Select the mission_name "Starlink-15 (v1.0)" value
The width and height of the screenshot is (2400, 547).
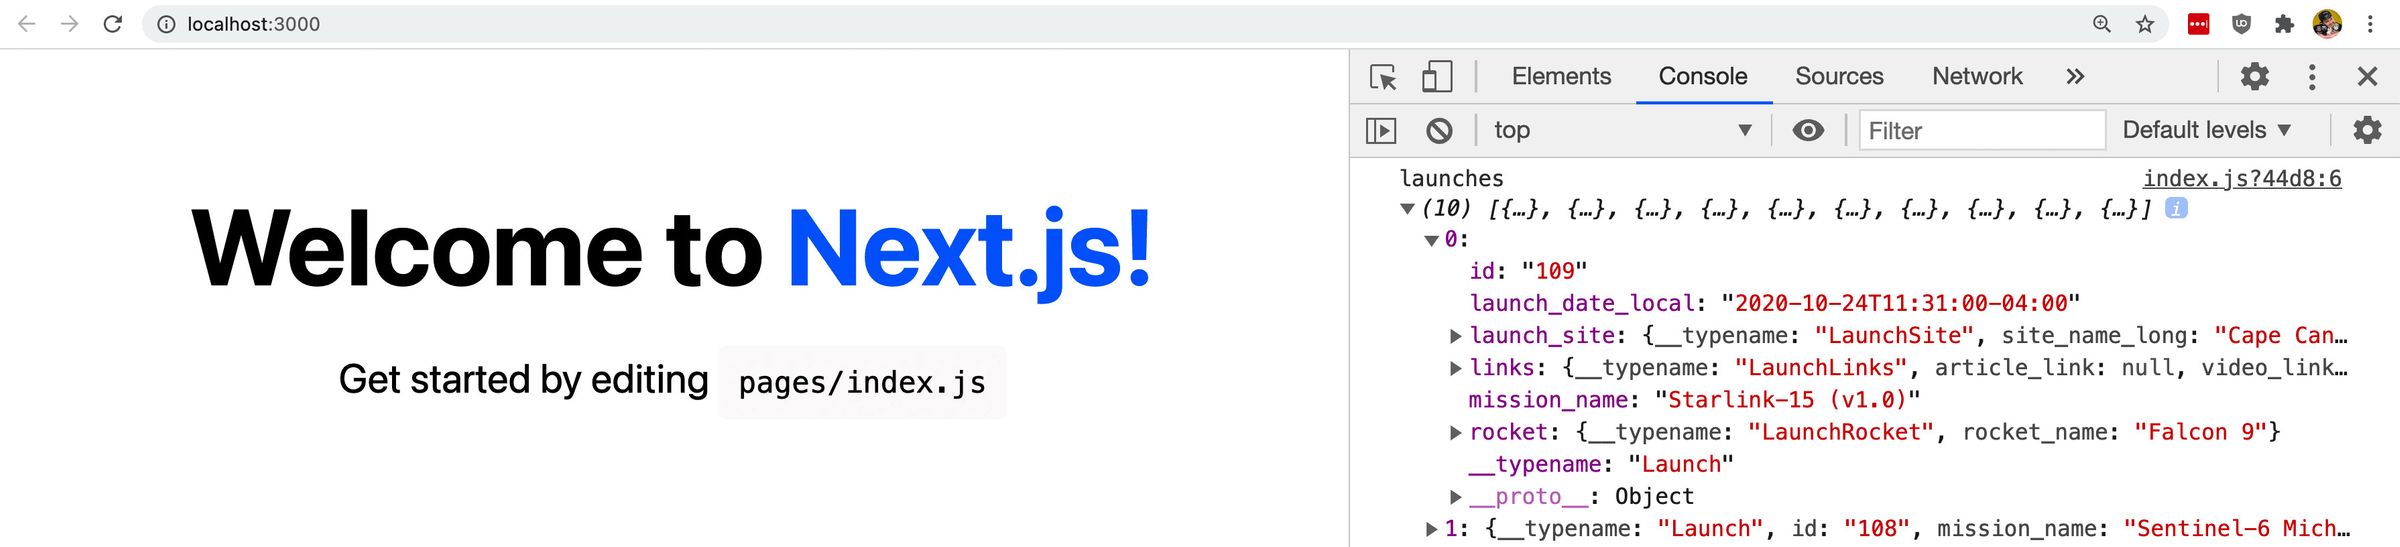click(1787, 400)
